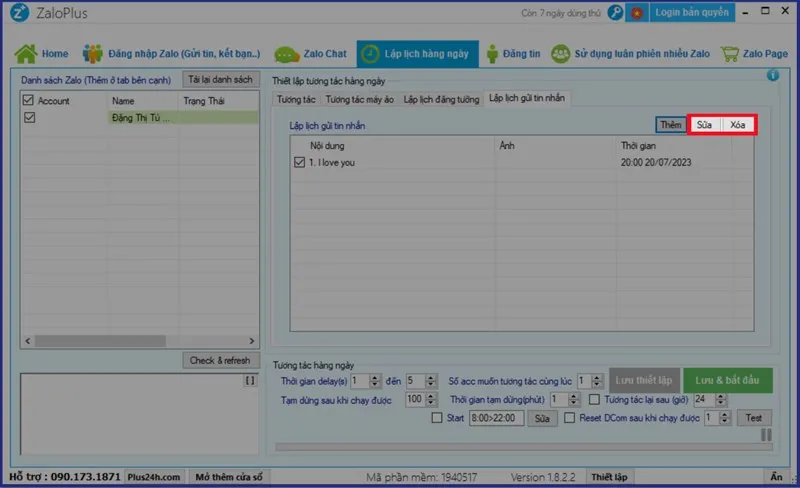Enable Reset DCom sau khi chạy được
Viewport: 800px width, 488px height.
pos(570,418)
